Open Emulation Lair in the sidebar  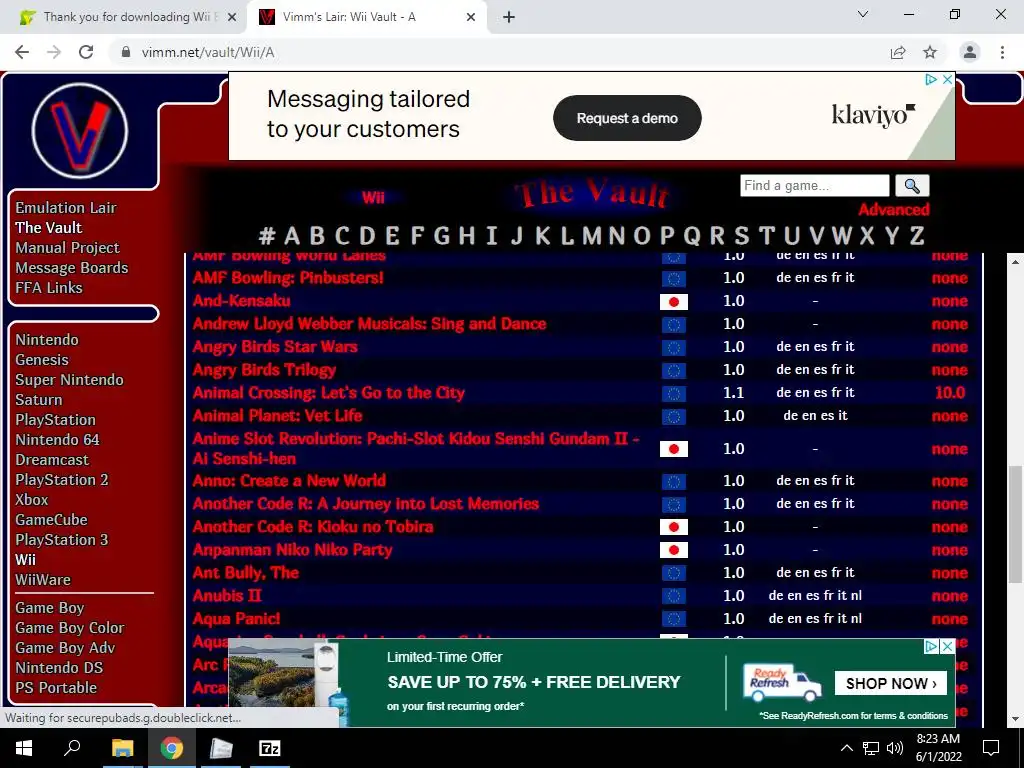click(66, 208)
